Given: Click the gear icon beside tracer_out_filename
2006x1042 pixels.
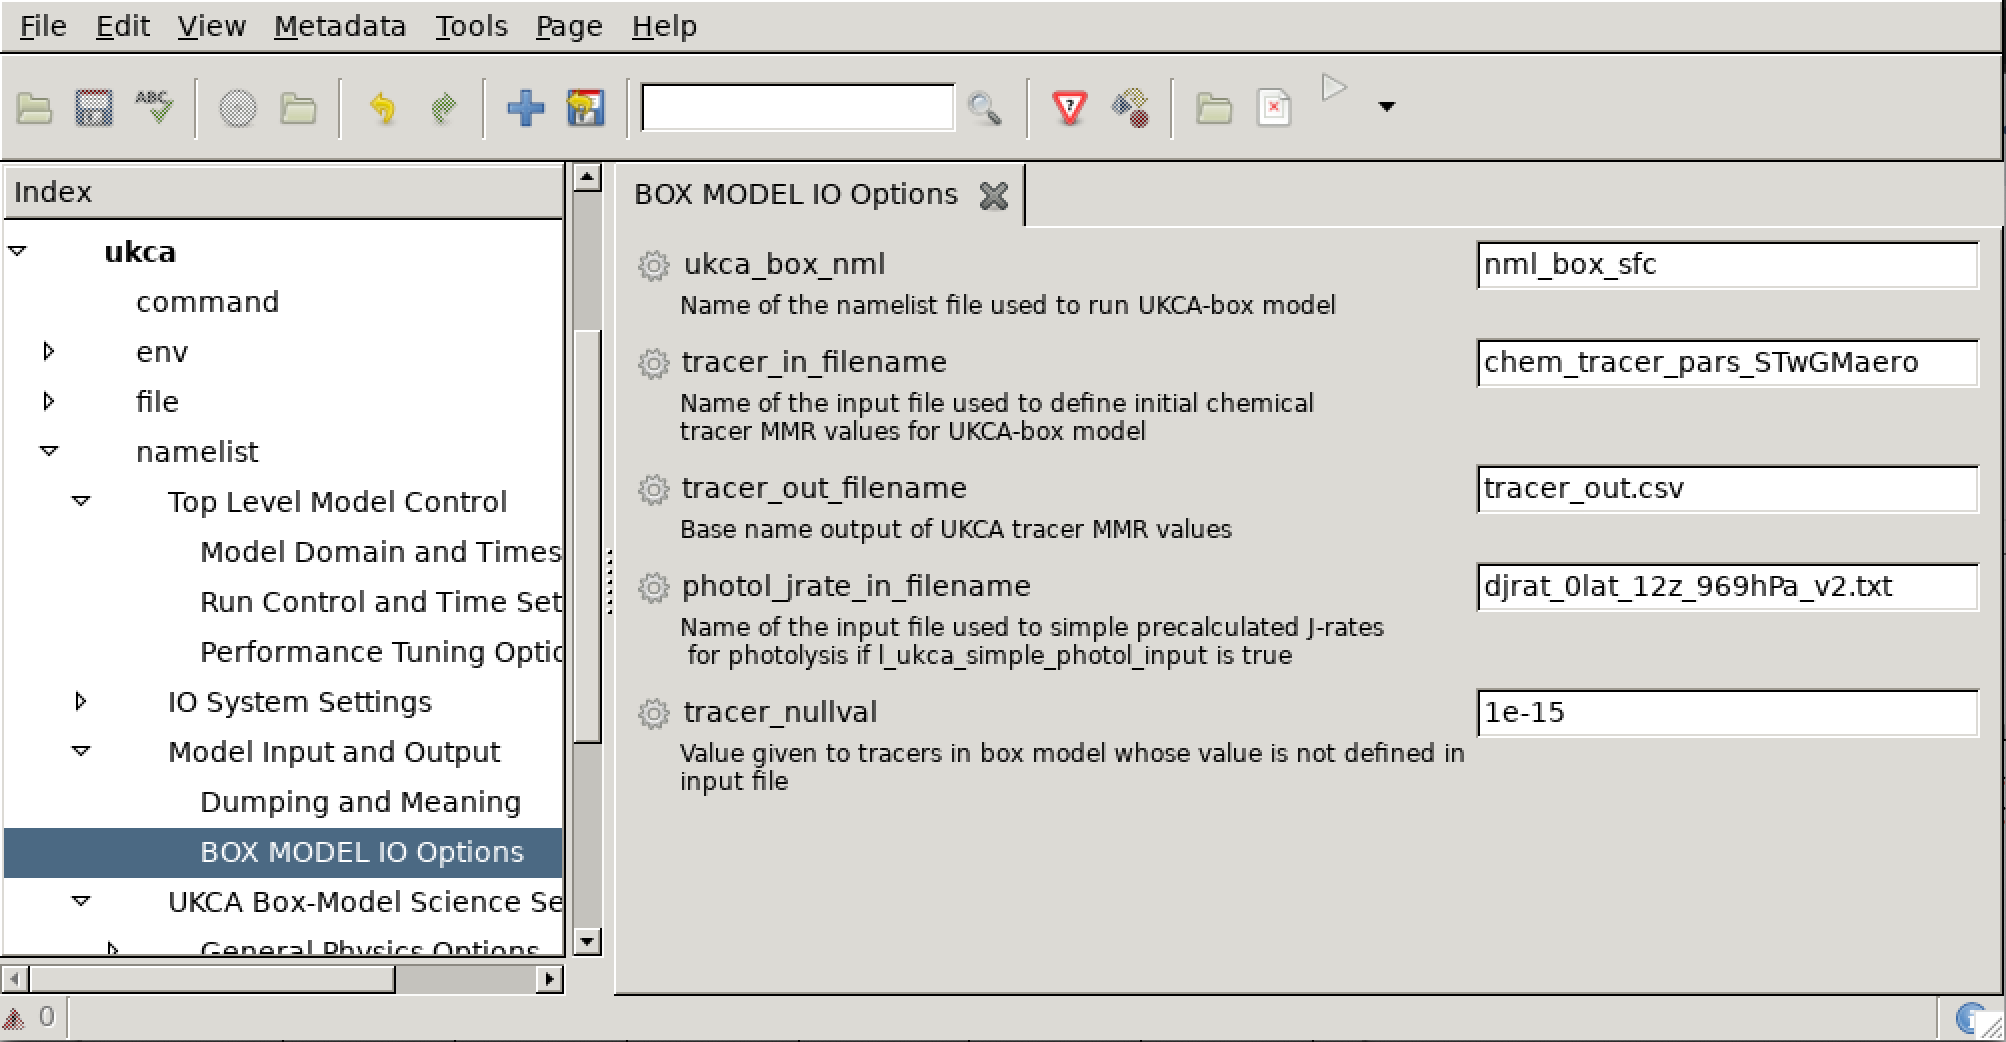Looking at the screenshot, I should 653,490.
